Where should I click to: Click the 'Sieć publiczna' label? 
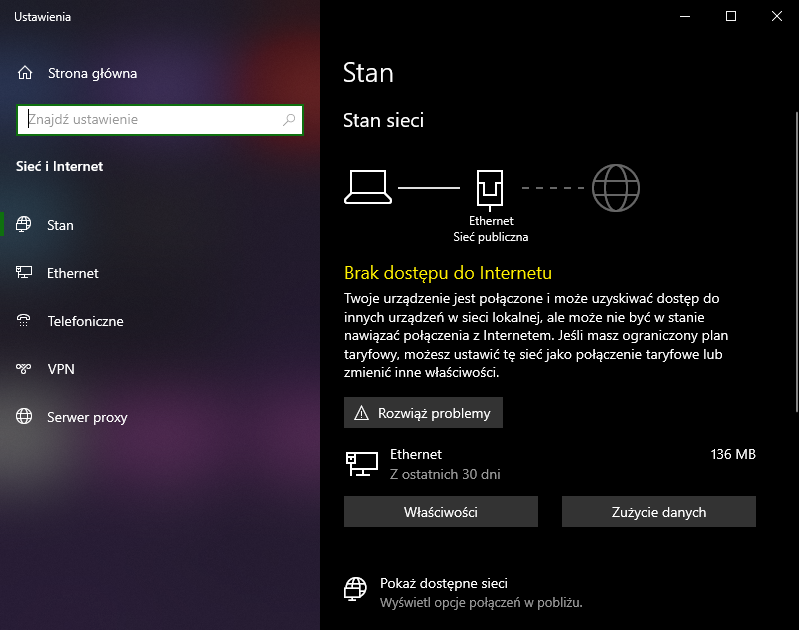tap(491, 237)
